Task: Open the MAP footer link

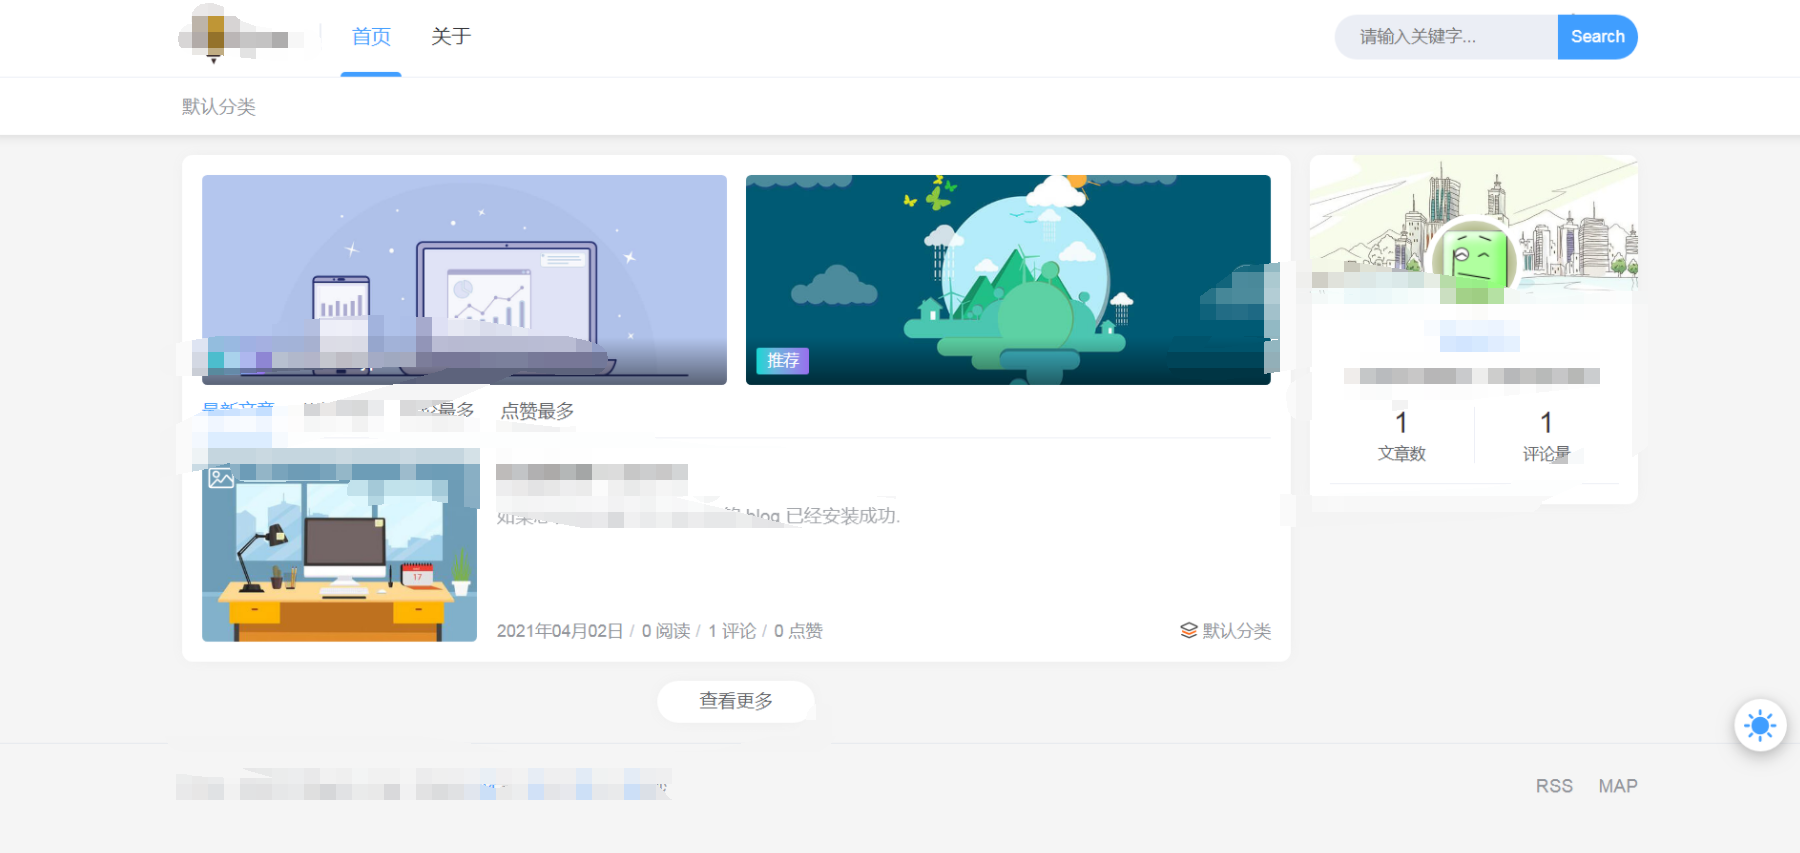Action: pos(1617,786)
